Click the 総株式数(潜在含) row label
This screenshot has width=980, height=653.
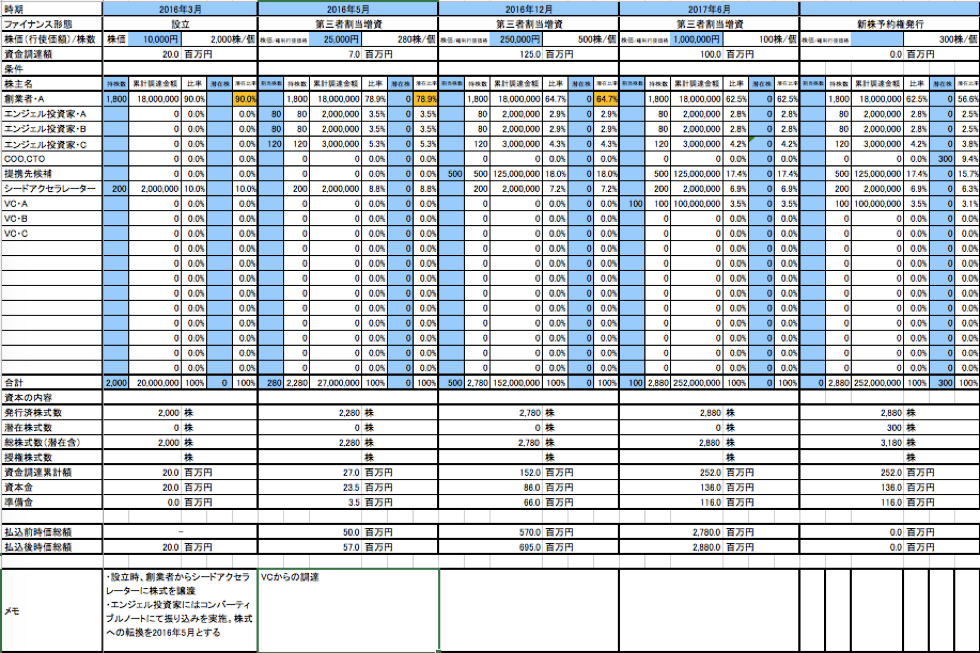tap(52, 442)
